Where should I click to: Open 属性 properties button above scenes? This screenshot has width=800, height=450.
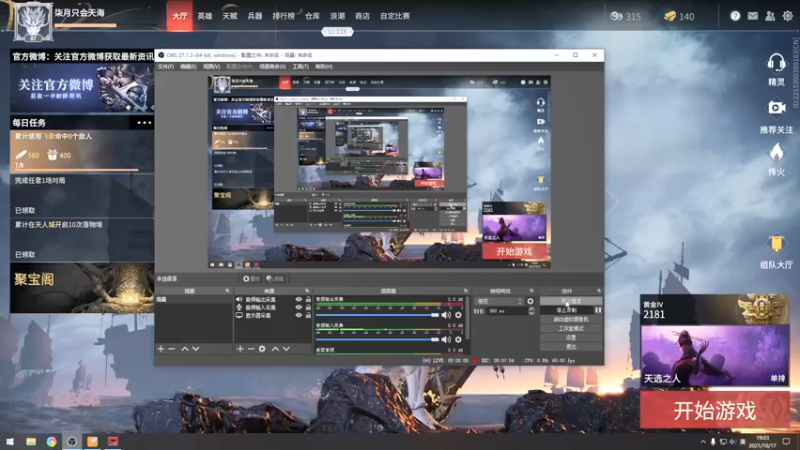click(251, 279)
